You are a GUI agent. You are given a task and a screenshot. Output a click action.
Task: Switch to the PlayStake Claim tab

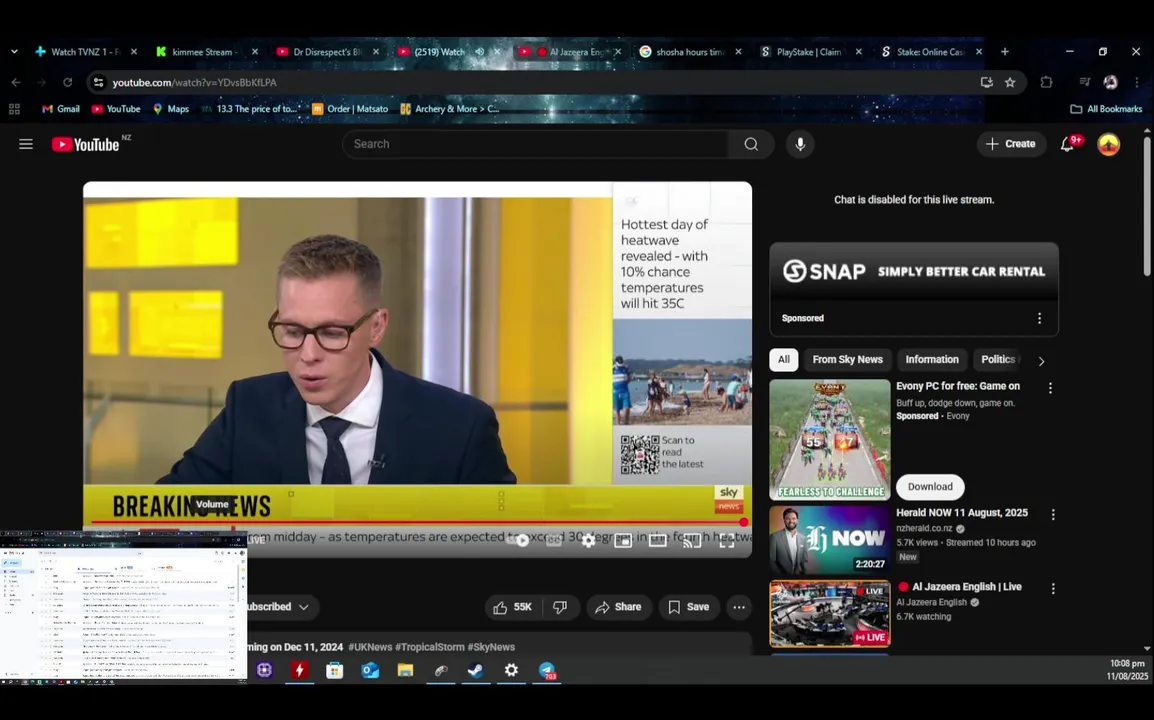pos(811,52)
